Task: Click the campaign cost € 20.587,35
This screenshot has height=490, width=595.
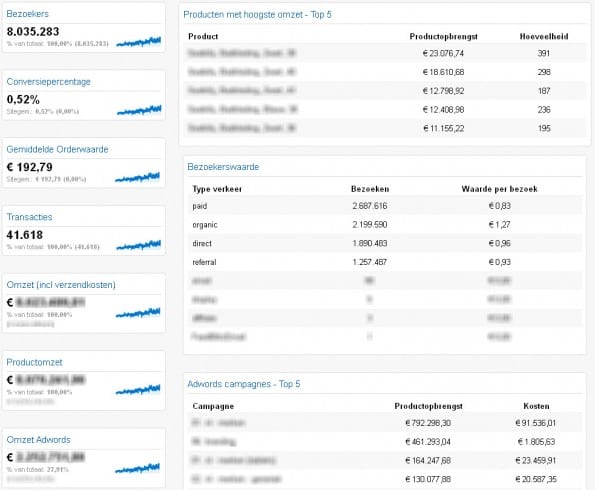Action: [536, 479]
